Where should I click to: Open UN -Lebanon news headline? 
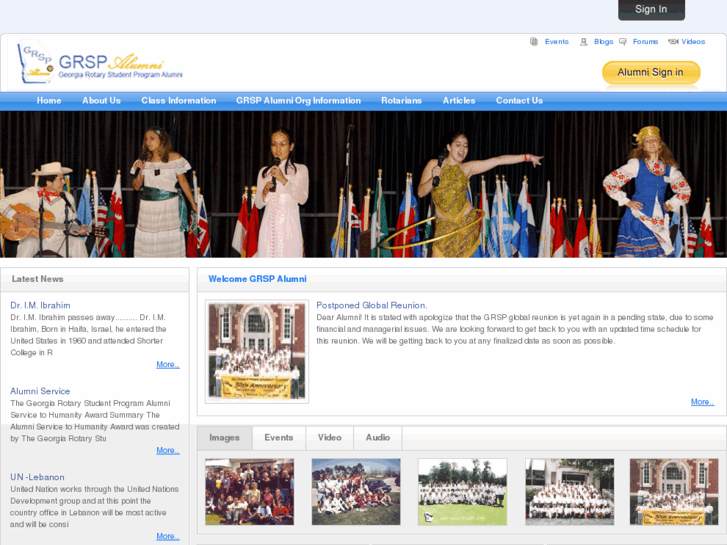coord(38,477)
